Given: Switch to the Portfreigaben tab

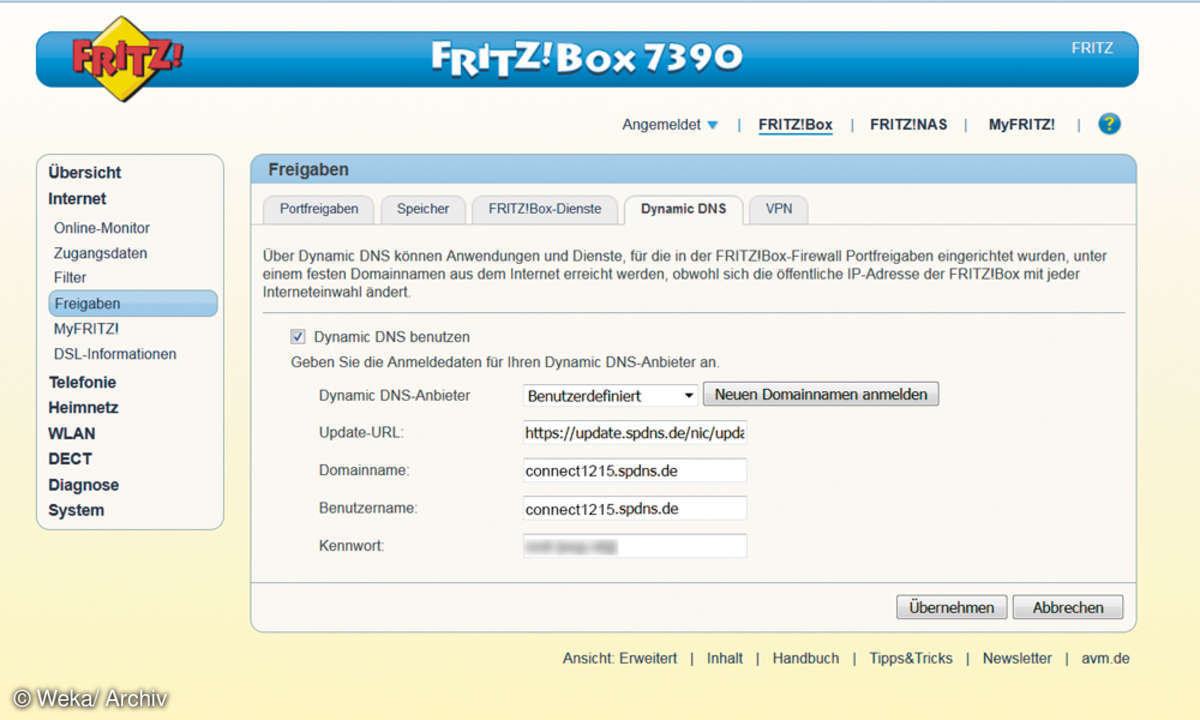Looking at the screenshot, I should tap(319, 209).
